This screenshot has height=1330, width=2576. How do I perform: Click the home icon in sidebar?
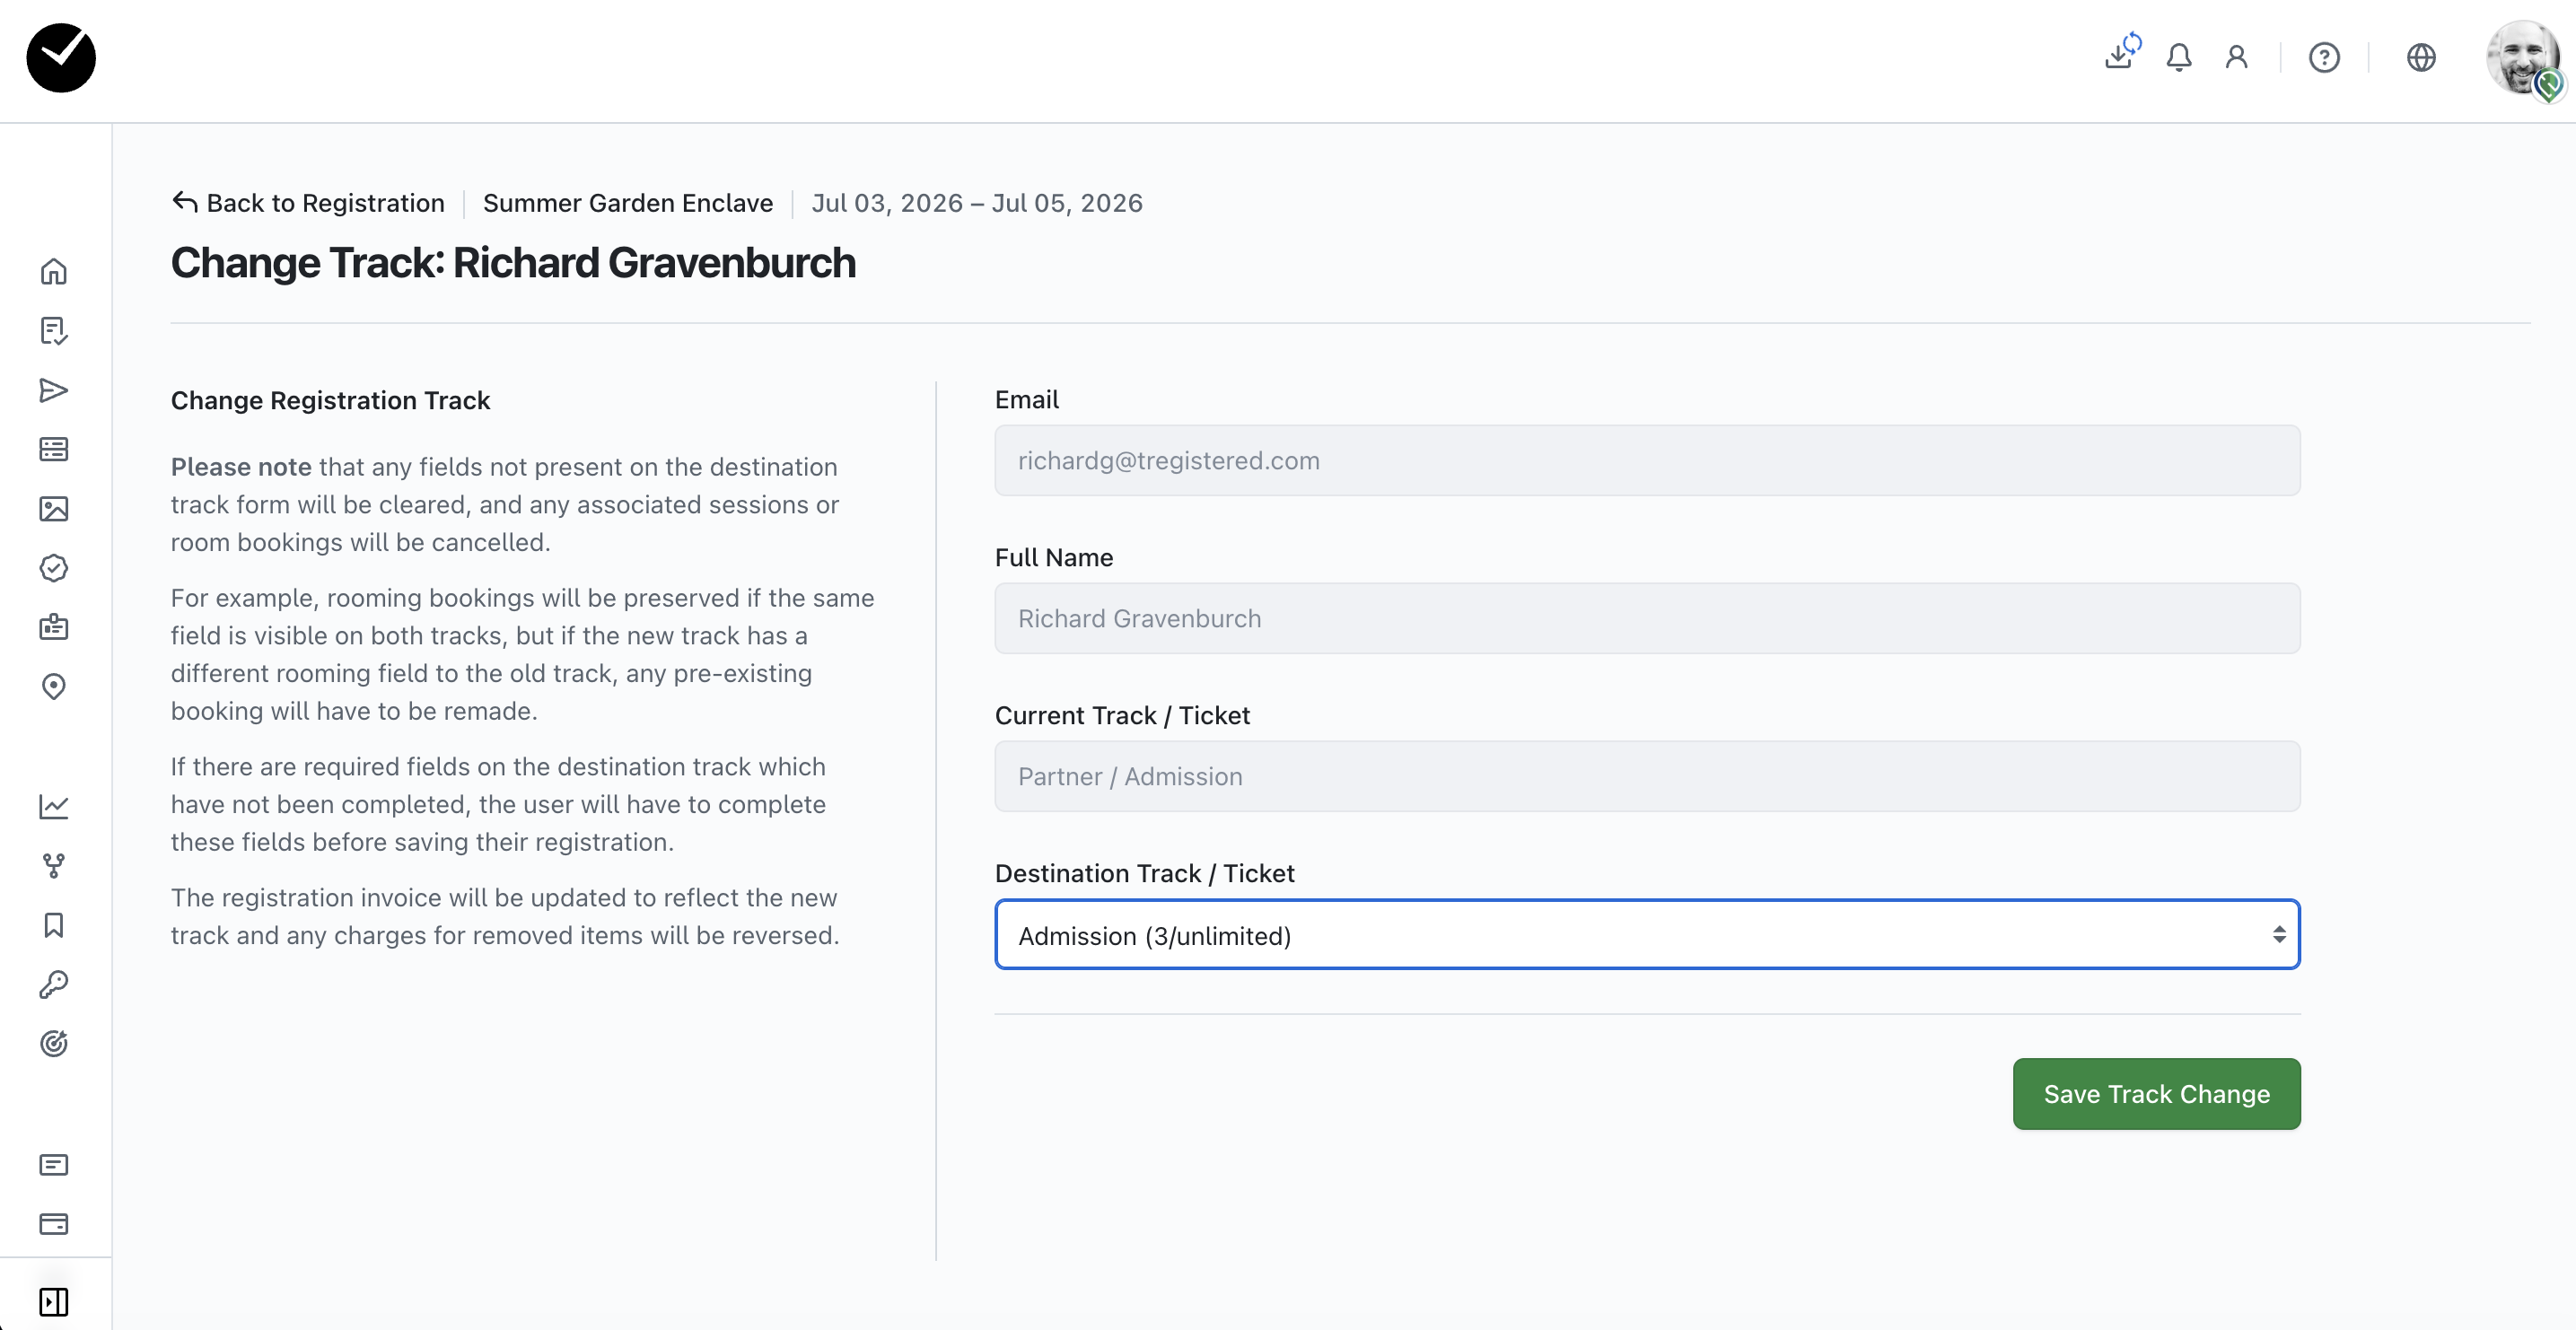(x=54, y=272)
